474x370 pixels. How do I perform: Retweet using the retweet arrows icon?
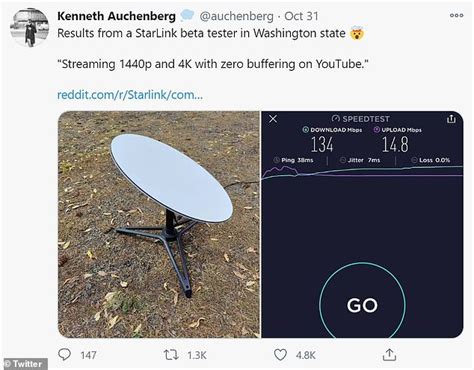point(171,355)
